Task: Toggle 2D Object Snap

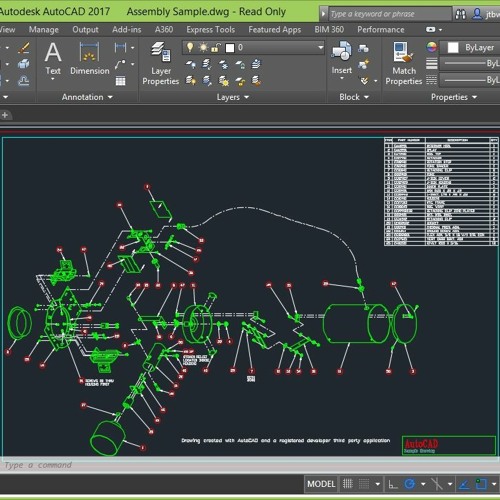Action: (481, 484)
